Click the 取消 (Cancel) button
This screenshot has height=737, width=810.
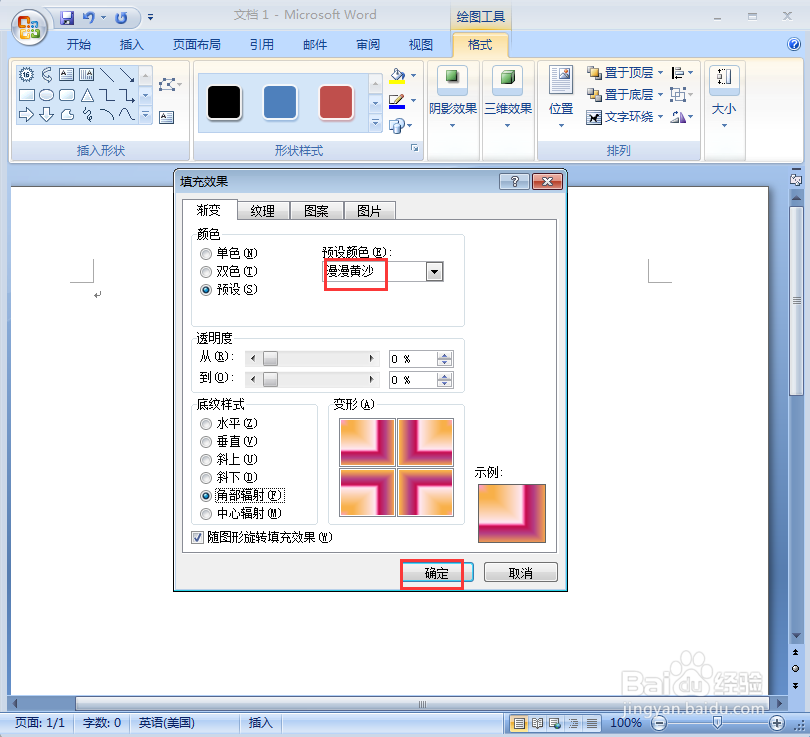pos(519,573)
